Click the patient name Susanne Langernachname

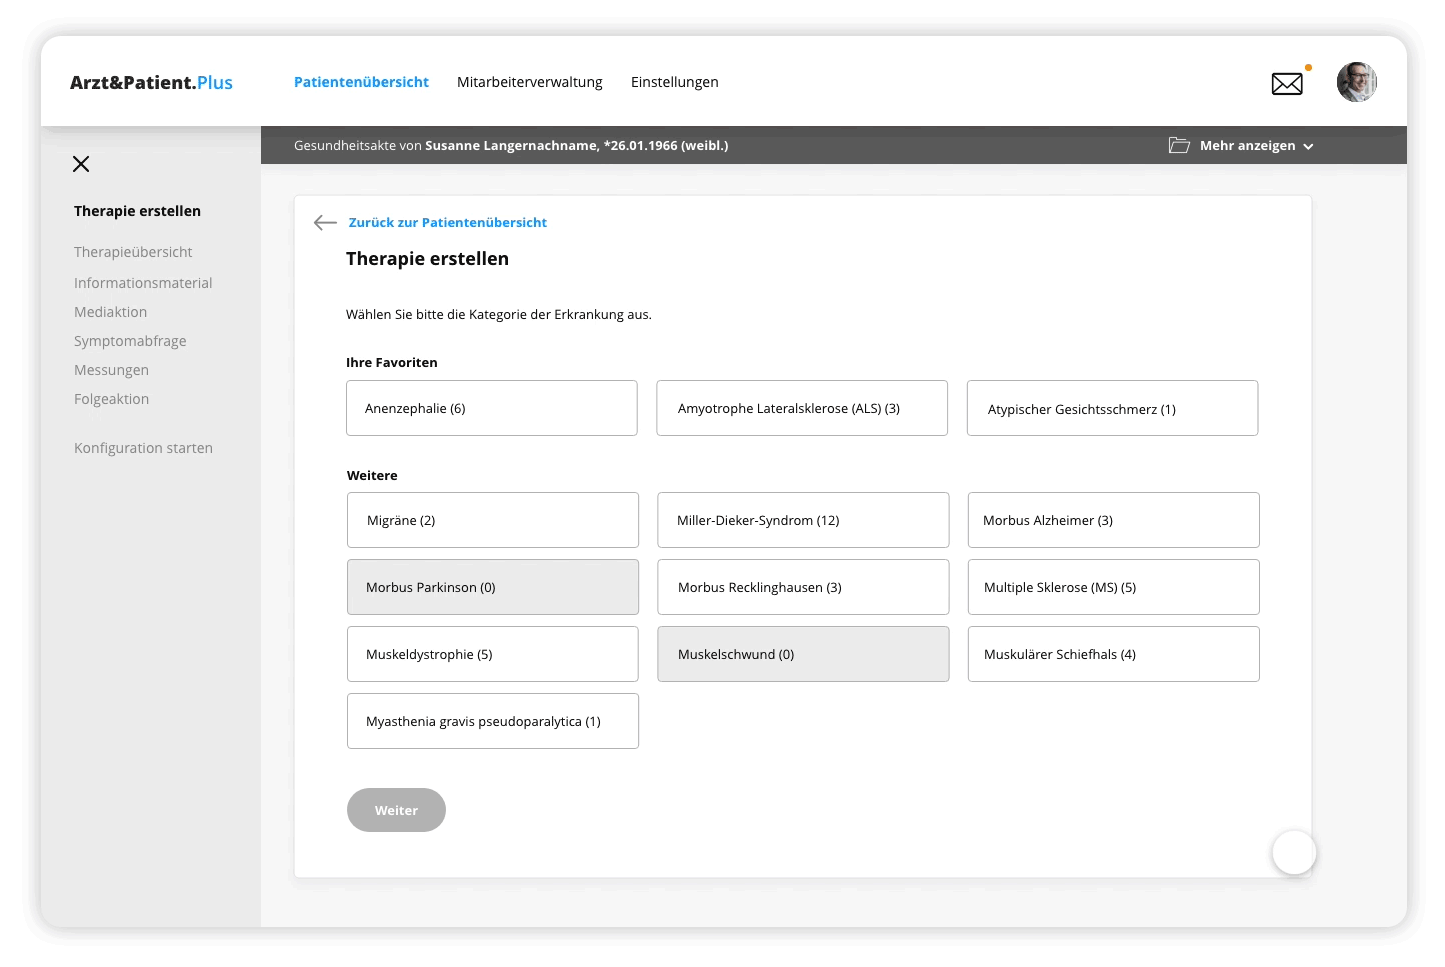511,145
